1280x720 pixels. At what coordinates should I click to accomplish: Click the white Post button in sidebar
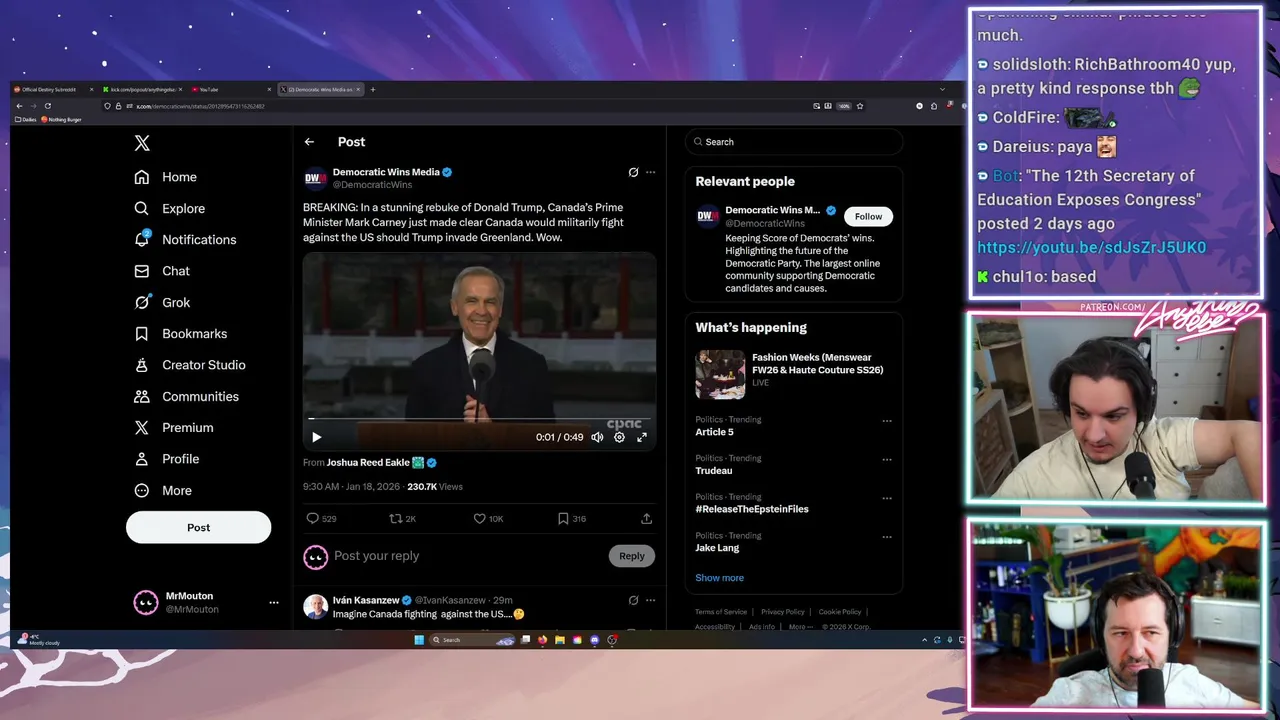[x=198, y=527]
